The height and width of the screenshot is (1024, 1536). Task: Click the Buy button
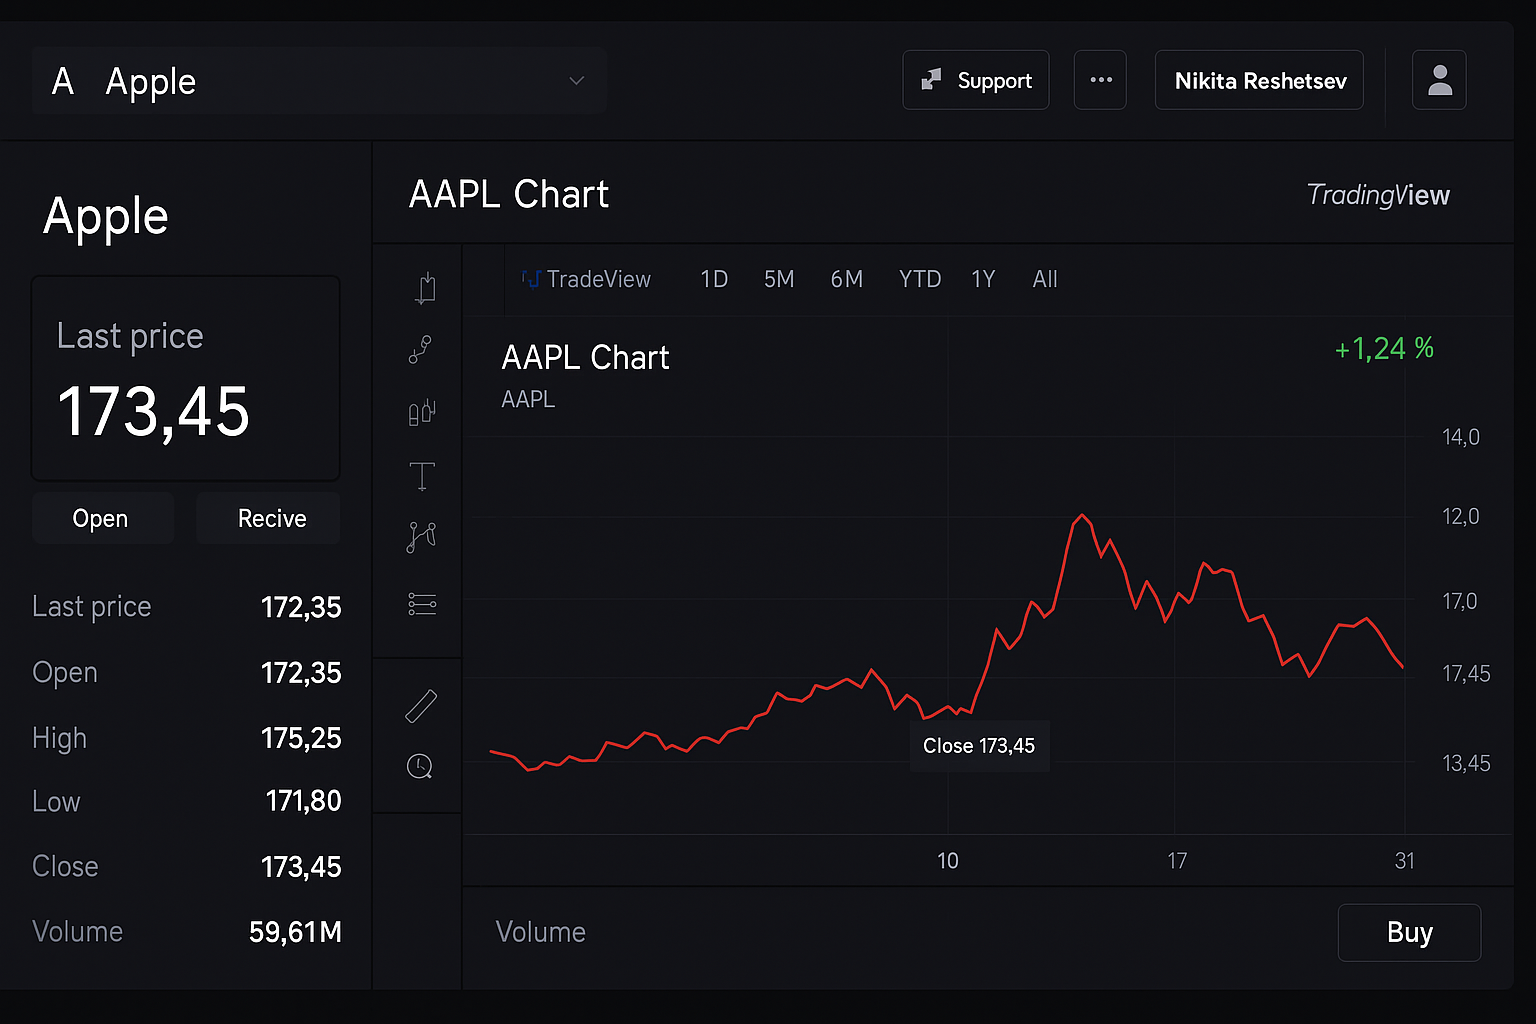click(x=1409, y=932)
